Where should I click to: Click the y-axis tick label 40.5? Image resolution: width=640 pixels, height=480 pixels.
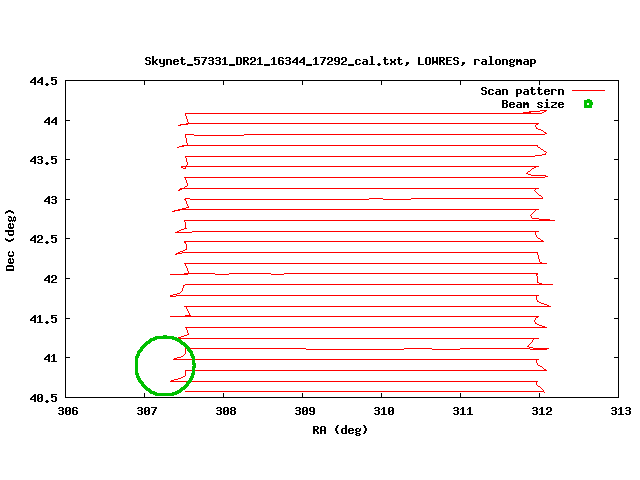pyautogui.click(x=43, y=398)
